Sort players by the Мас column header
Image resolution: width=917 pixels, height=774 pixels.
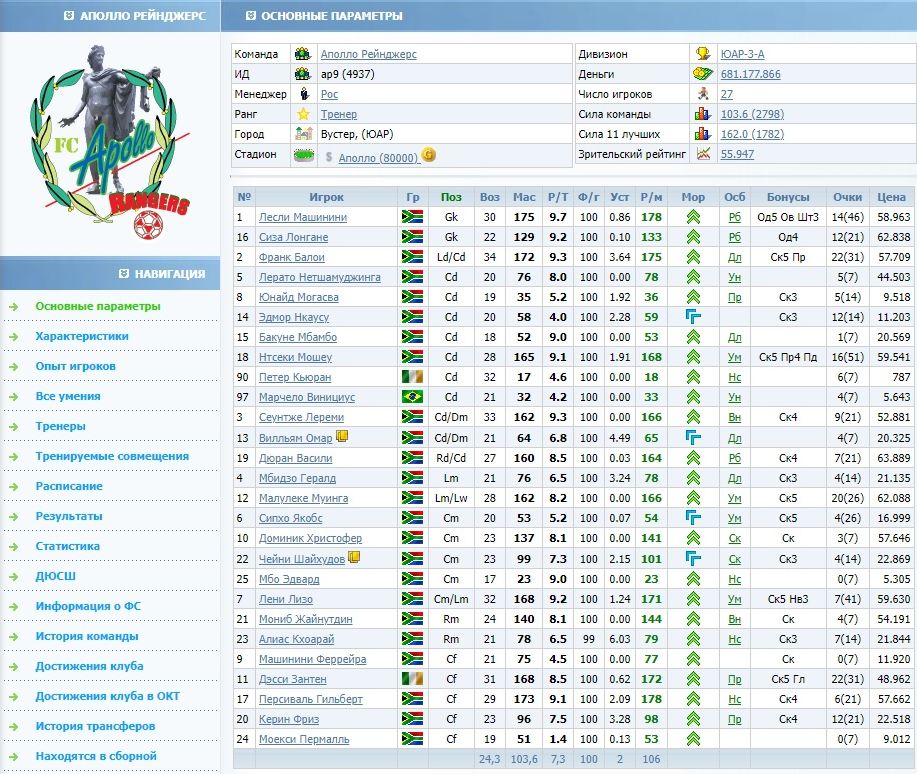coord(523,197)
